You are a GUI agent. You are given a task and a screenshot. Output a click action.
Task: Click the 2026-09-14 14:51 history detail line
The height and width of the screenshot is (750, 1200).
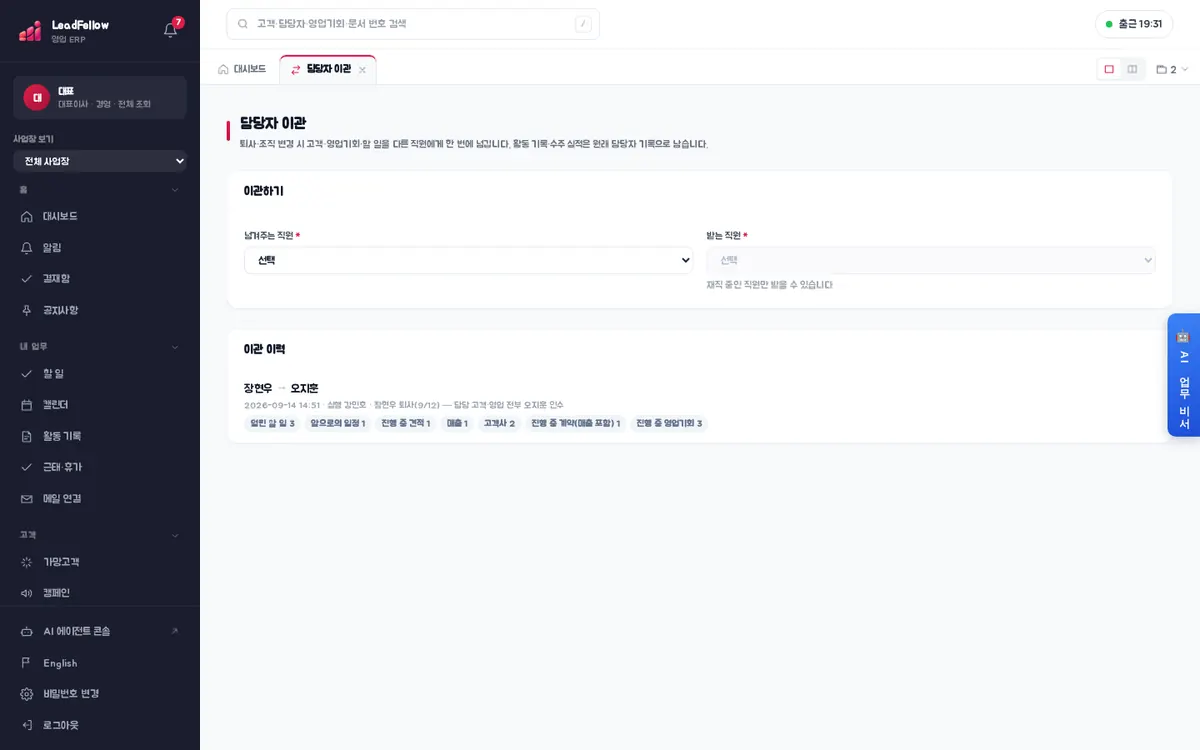[404, 405]
